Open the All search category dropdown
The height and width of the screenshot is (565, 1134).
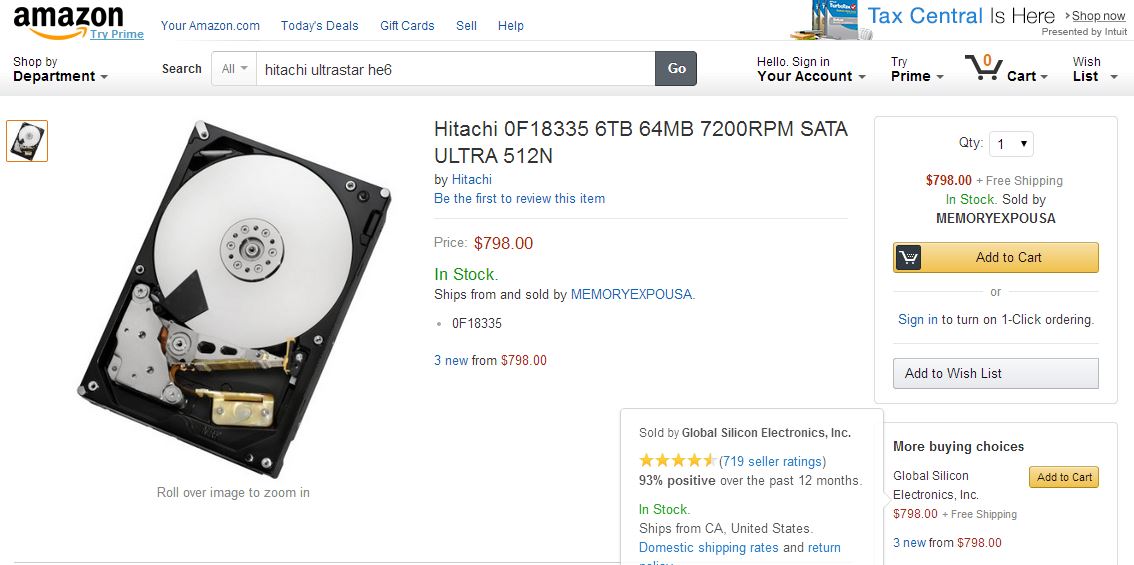[235, 69]
